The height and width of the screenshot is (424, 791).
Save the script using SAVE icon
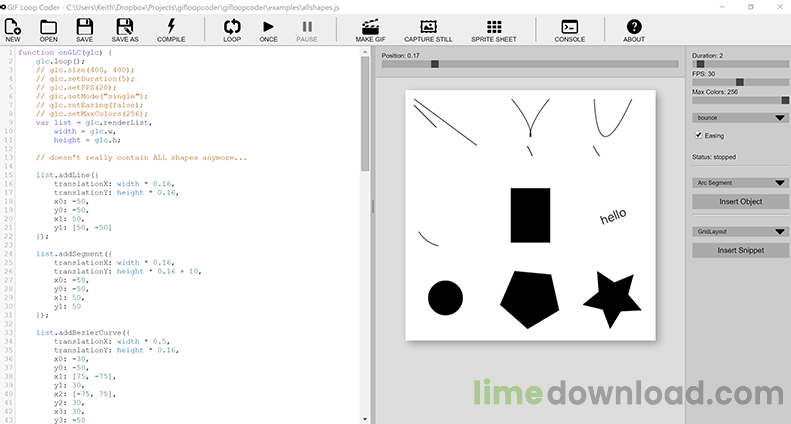(85, 29)
